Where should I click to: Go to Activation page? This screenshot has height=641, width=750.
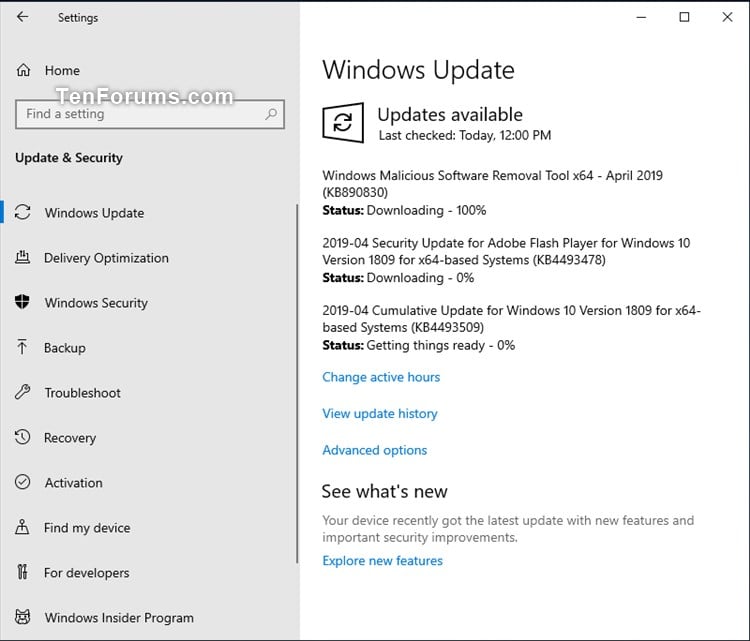tap(74, 483)
